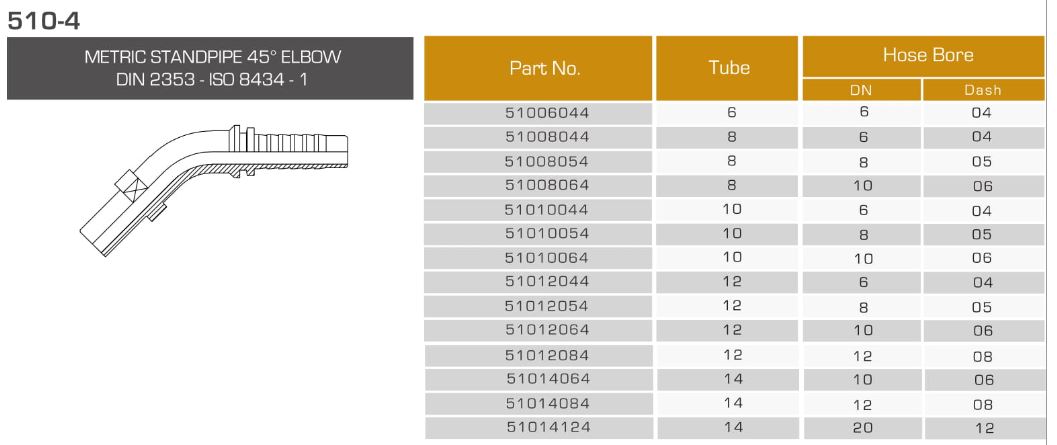
Task: Select part number 51010044
Action: [547, 209]
